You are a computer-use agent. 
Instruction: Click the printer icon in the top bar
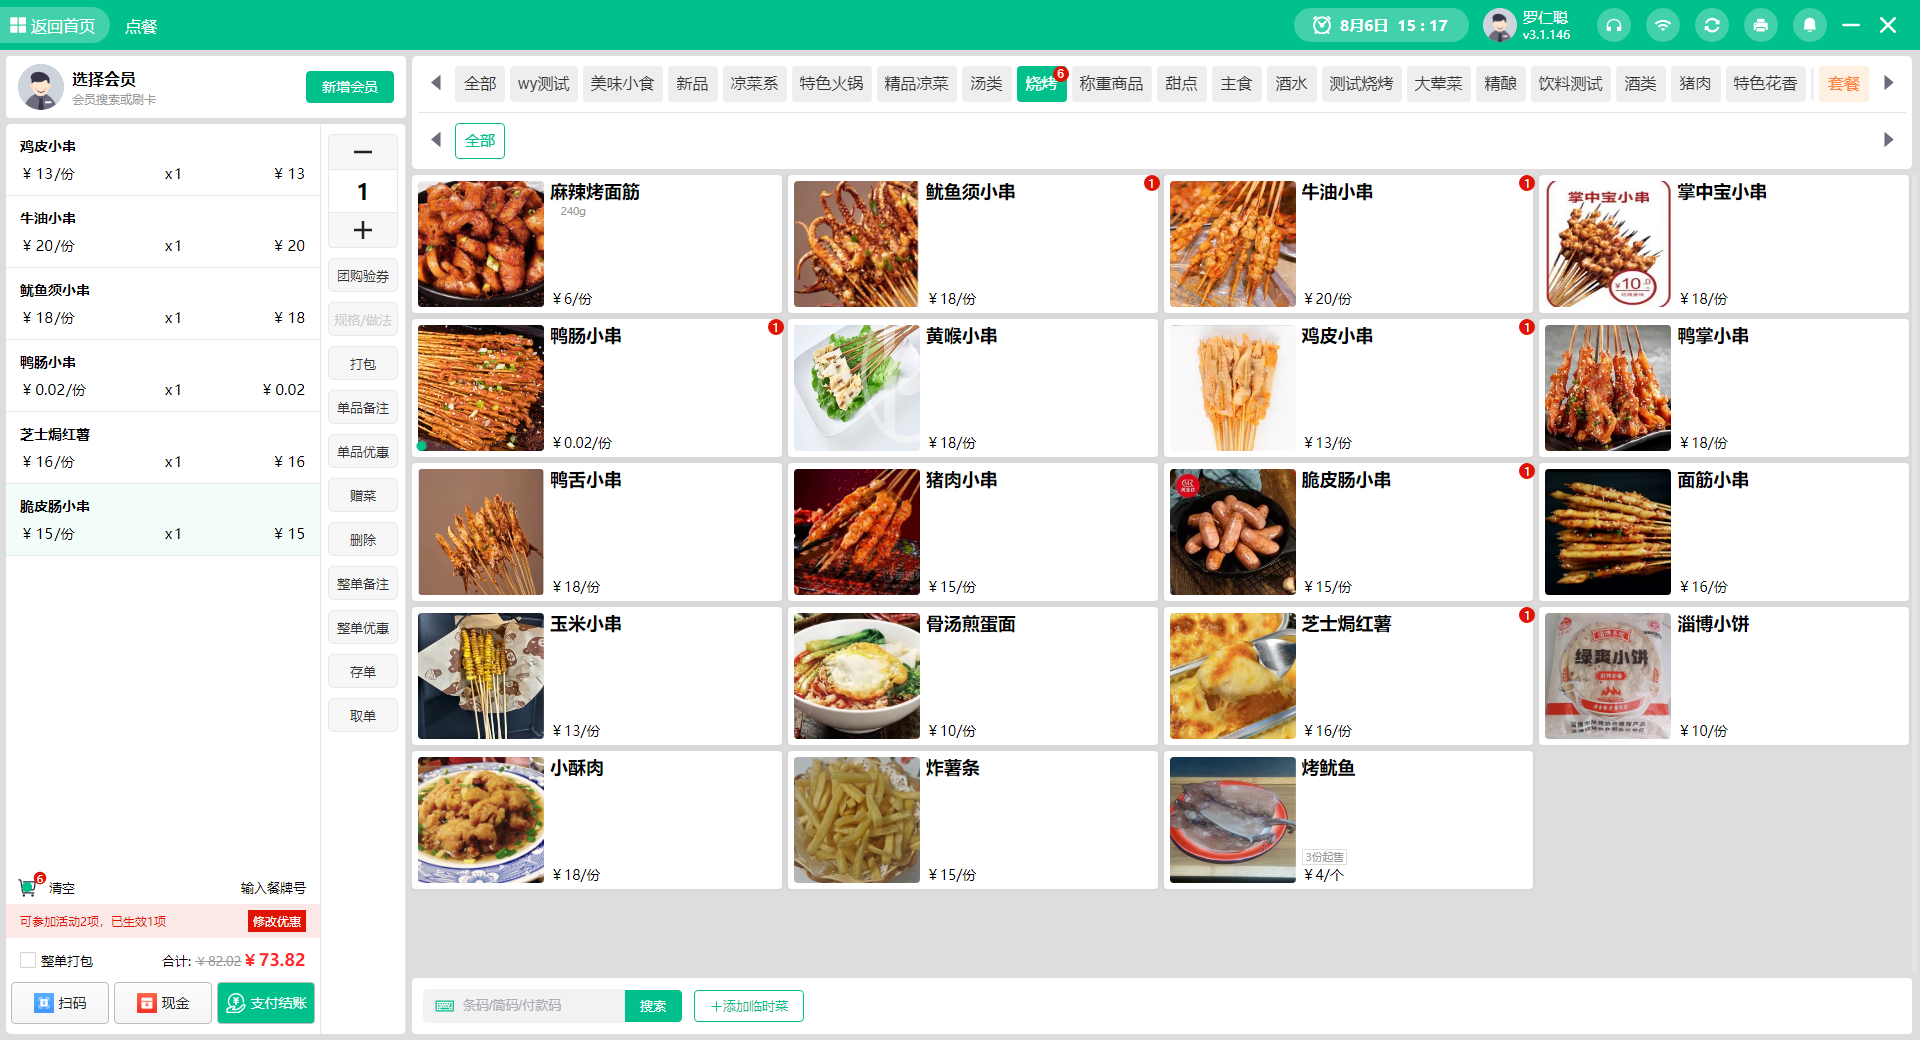pos(1760,25)
